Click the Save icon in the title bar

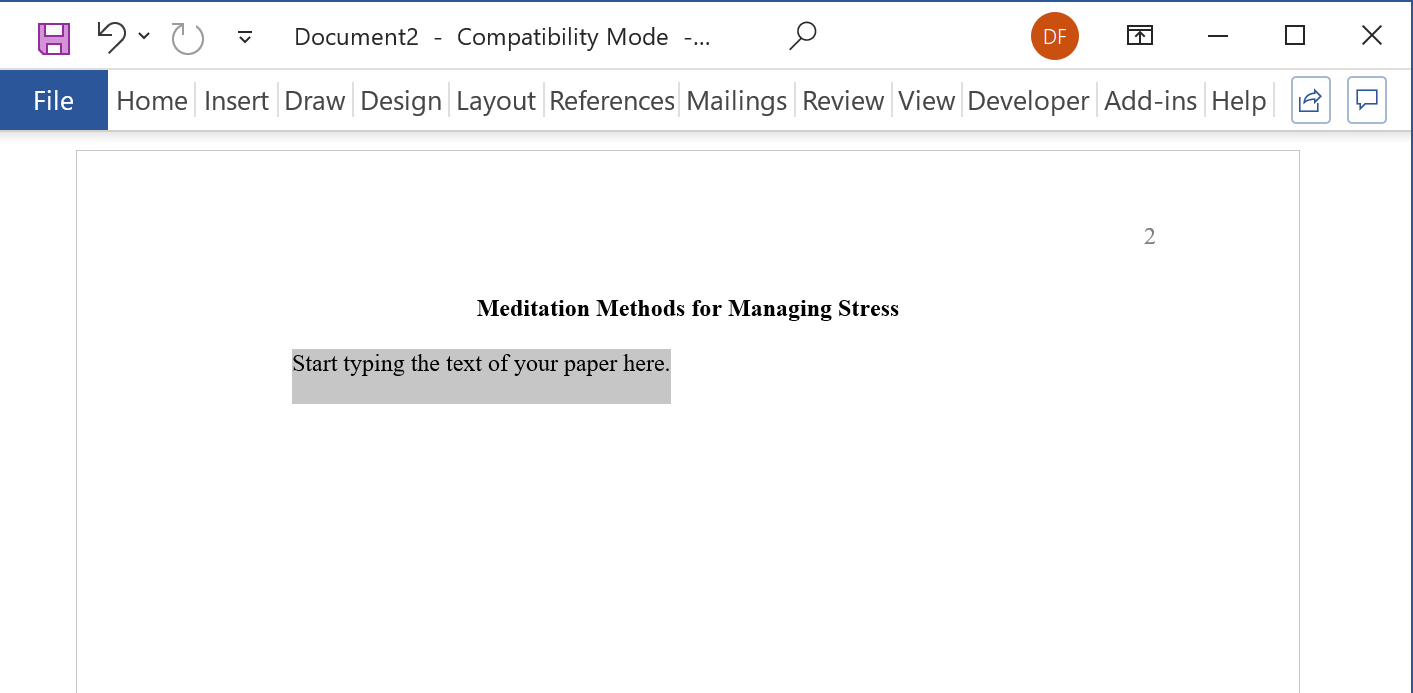54,38
